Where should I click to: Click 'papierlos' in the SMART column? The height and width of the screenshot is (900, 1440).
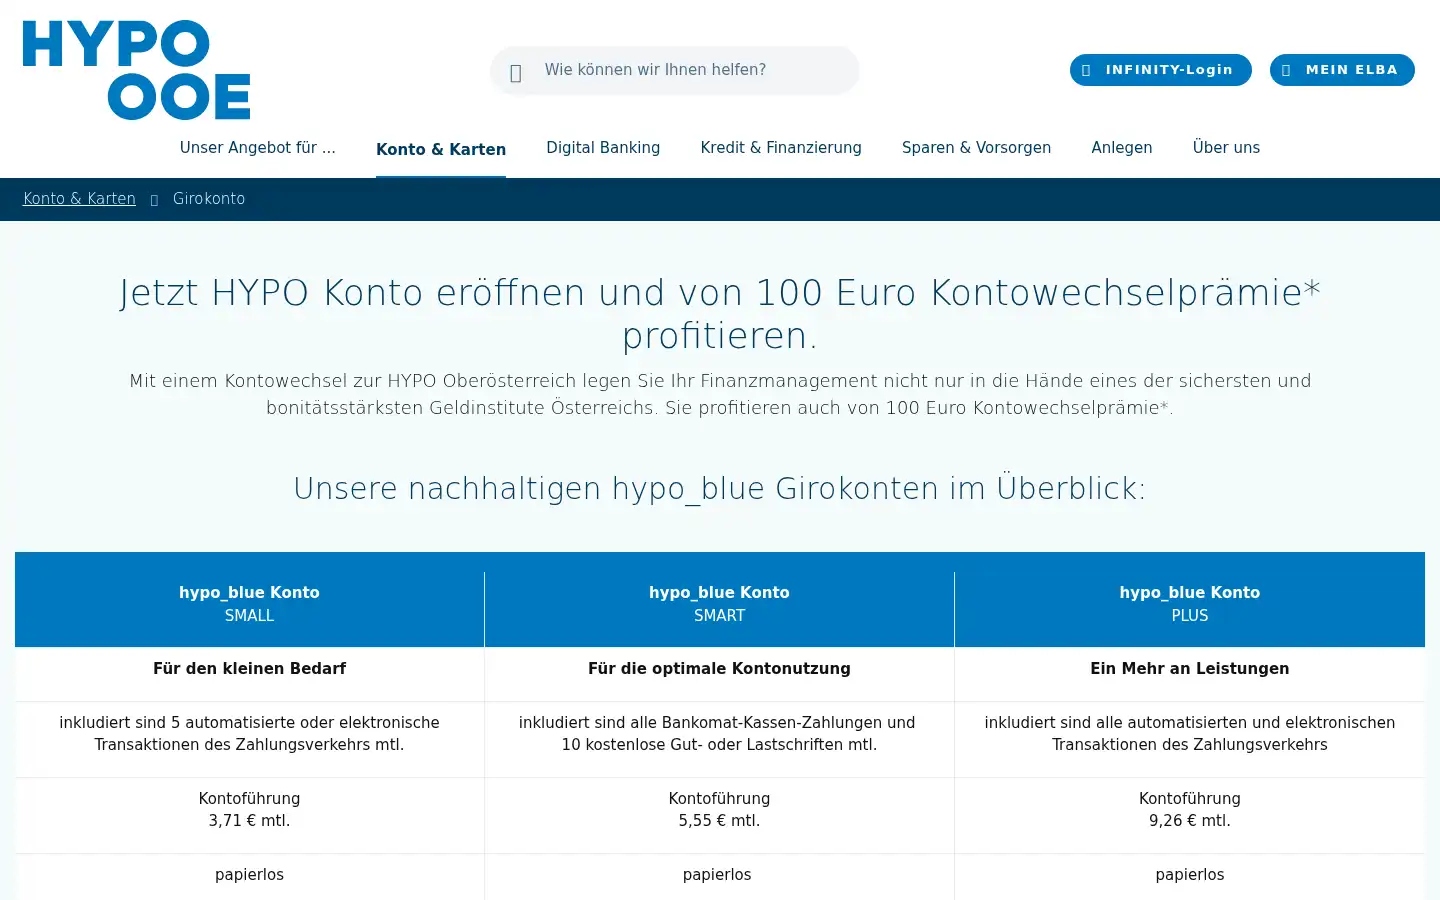[x=717, y=875]
